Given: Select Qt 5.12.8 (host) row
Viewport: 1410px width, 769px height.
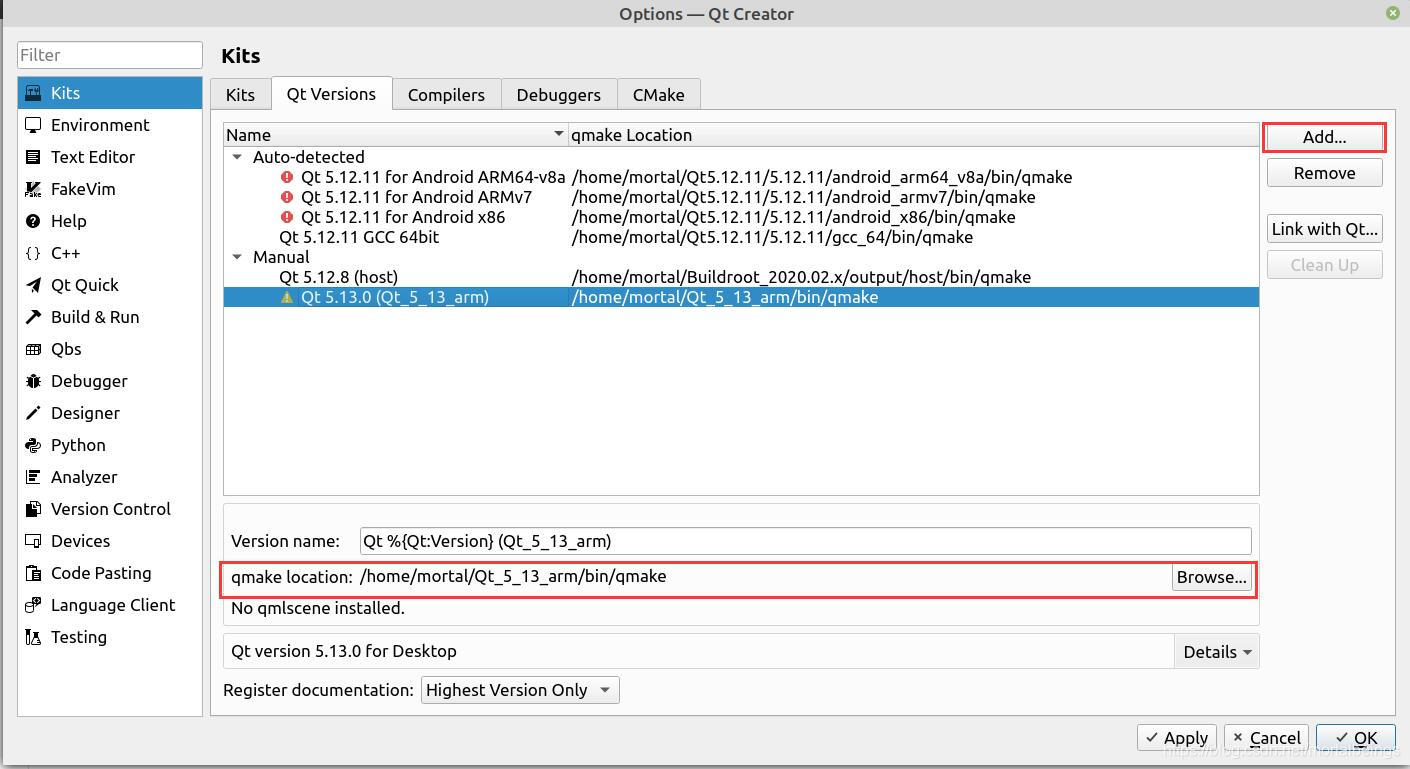Looking at the screenshot, I should click(x=741, y=277).
